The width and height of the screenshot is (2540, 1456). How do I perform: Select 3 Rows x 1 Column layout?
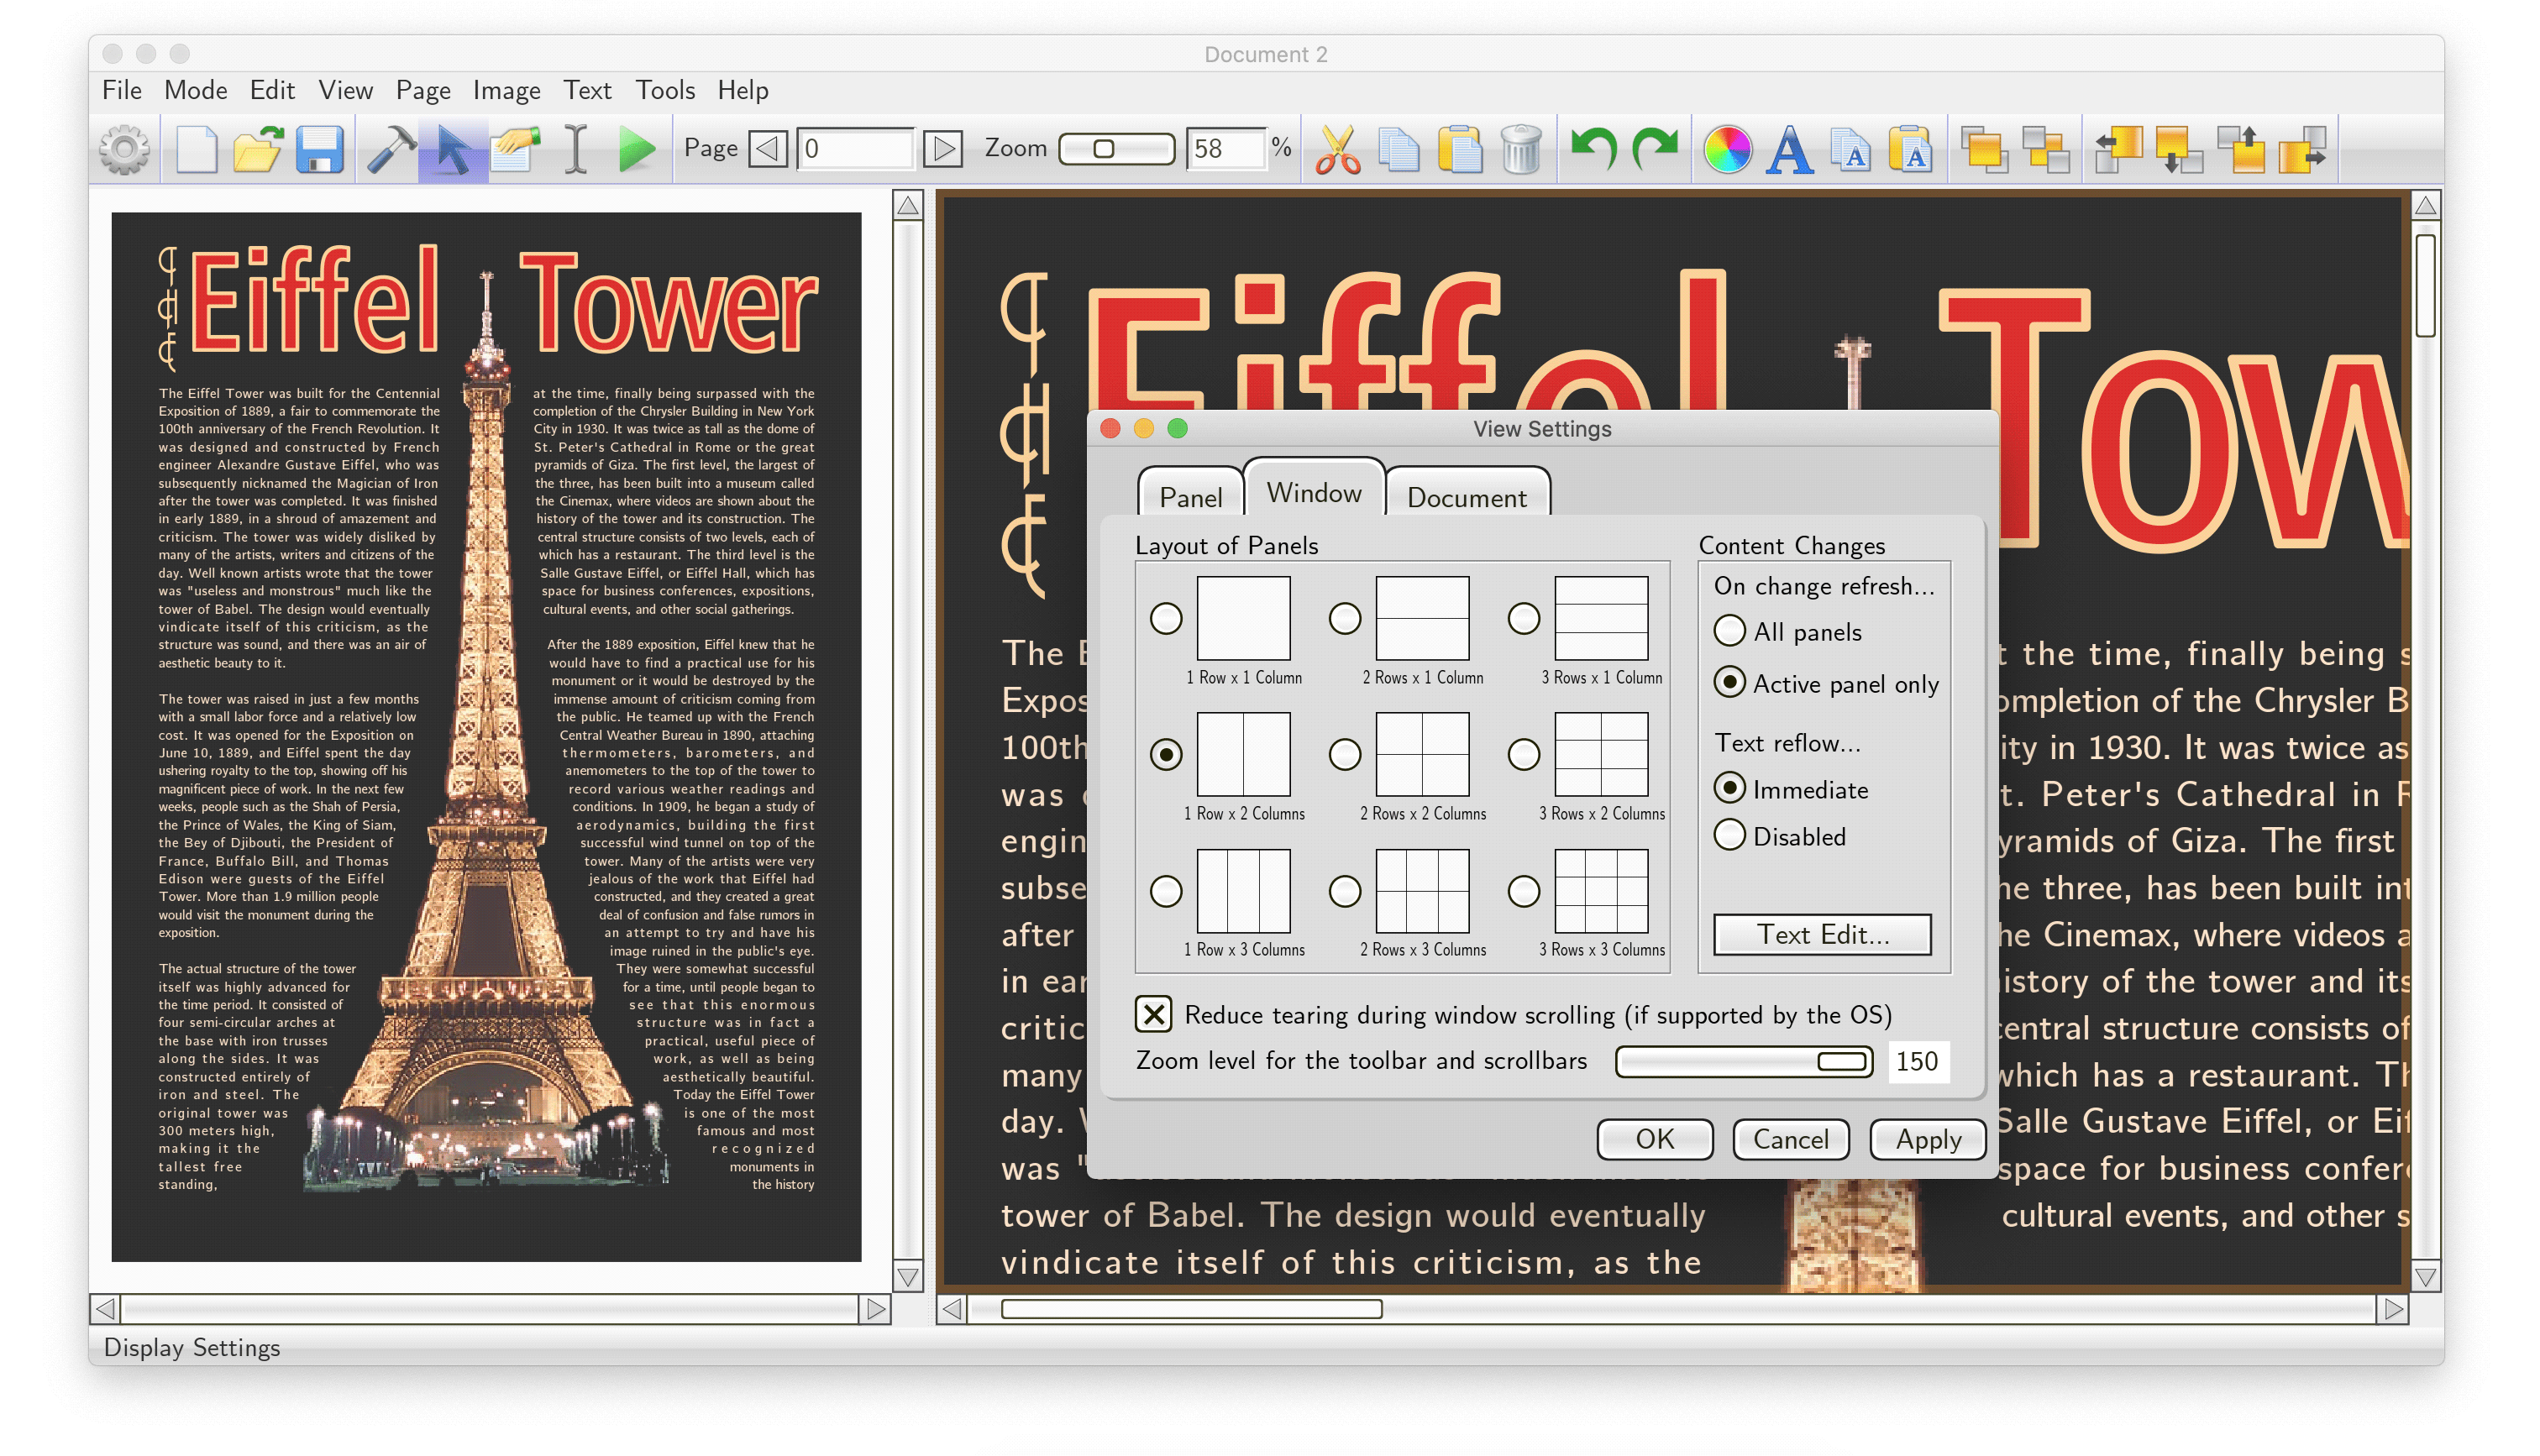[x=1524, y=619]
